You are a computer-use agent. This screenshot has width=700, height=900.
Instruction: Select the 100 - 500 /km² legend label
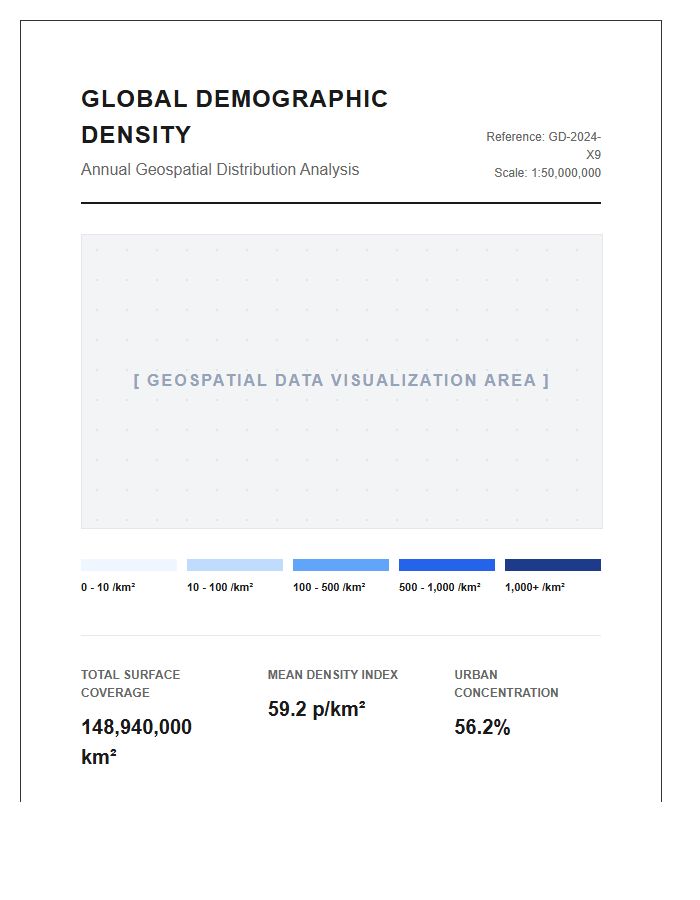pyautogui.click(x=329, y=587)
